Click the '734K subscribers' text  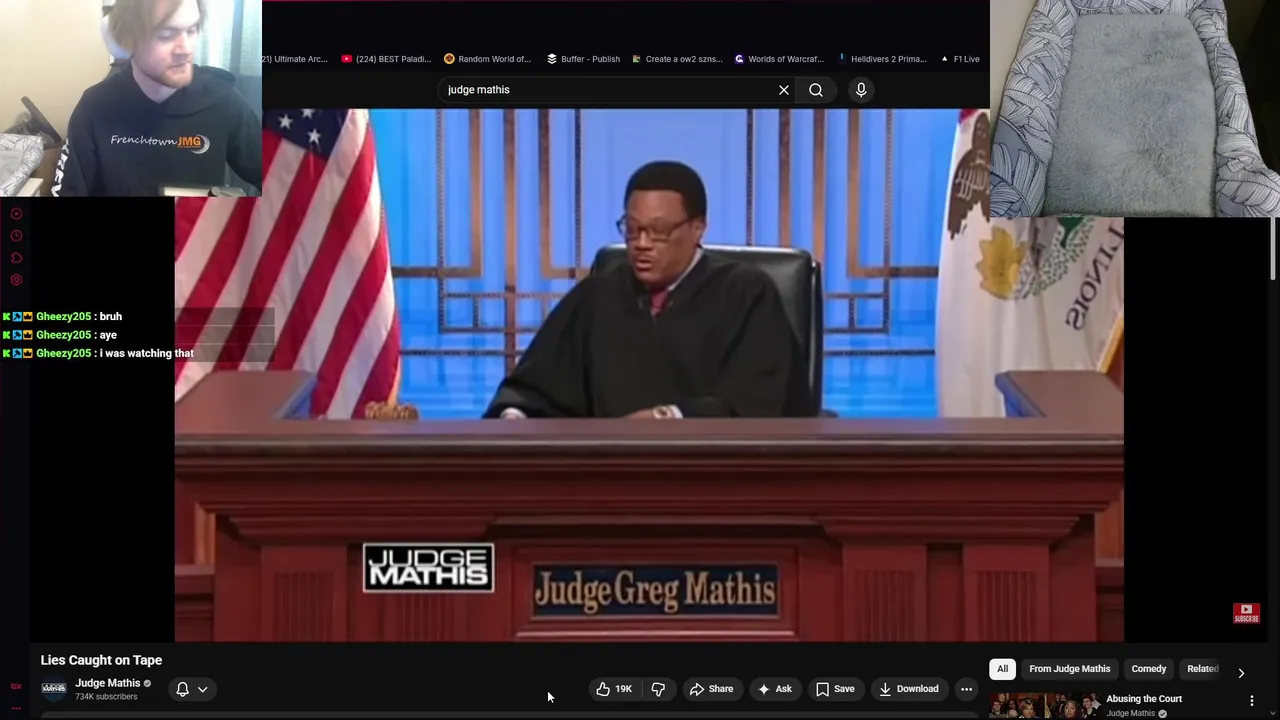click(106, 697)
